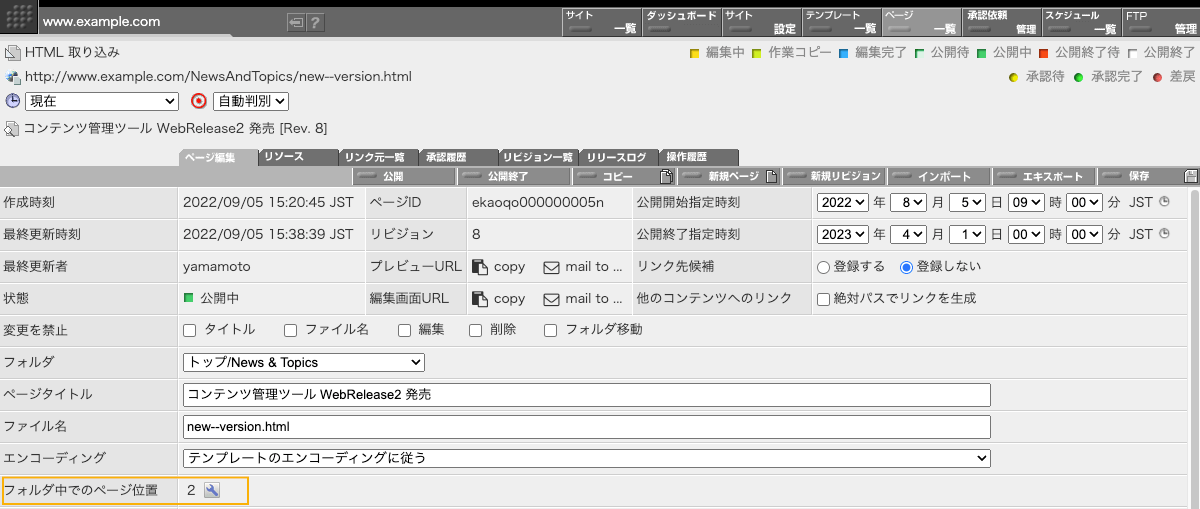1200x509 pixels.
Task: Select the 登録する radio button
Action: tap(824, 267)
